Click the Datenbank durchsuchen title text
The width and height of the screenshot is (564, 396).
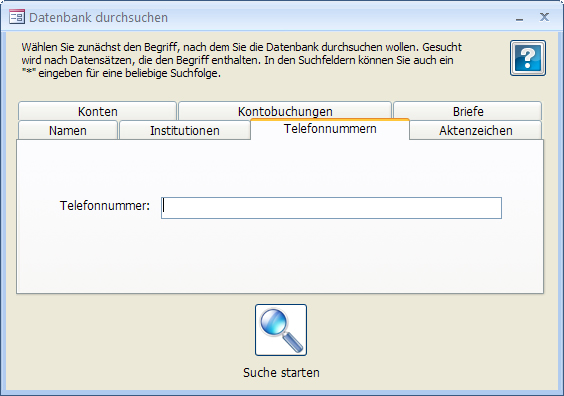point(98,17)
